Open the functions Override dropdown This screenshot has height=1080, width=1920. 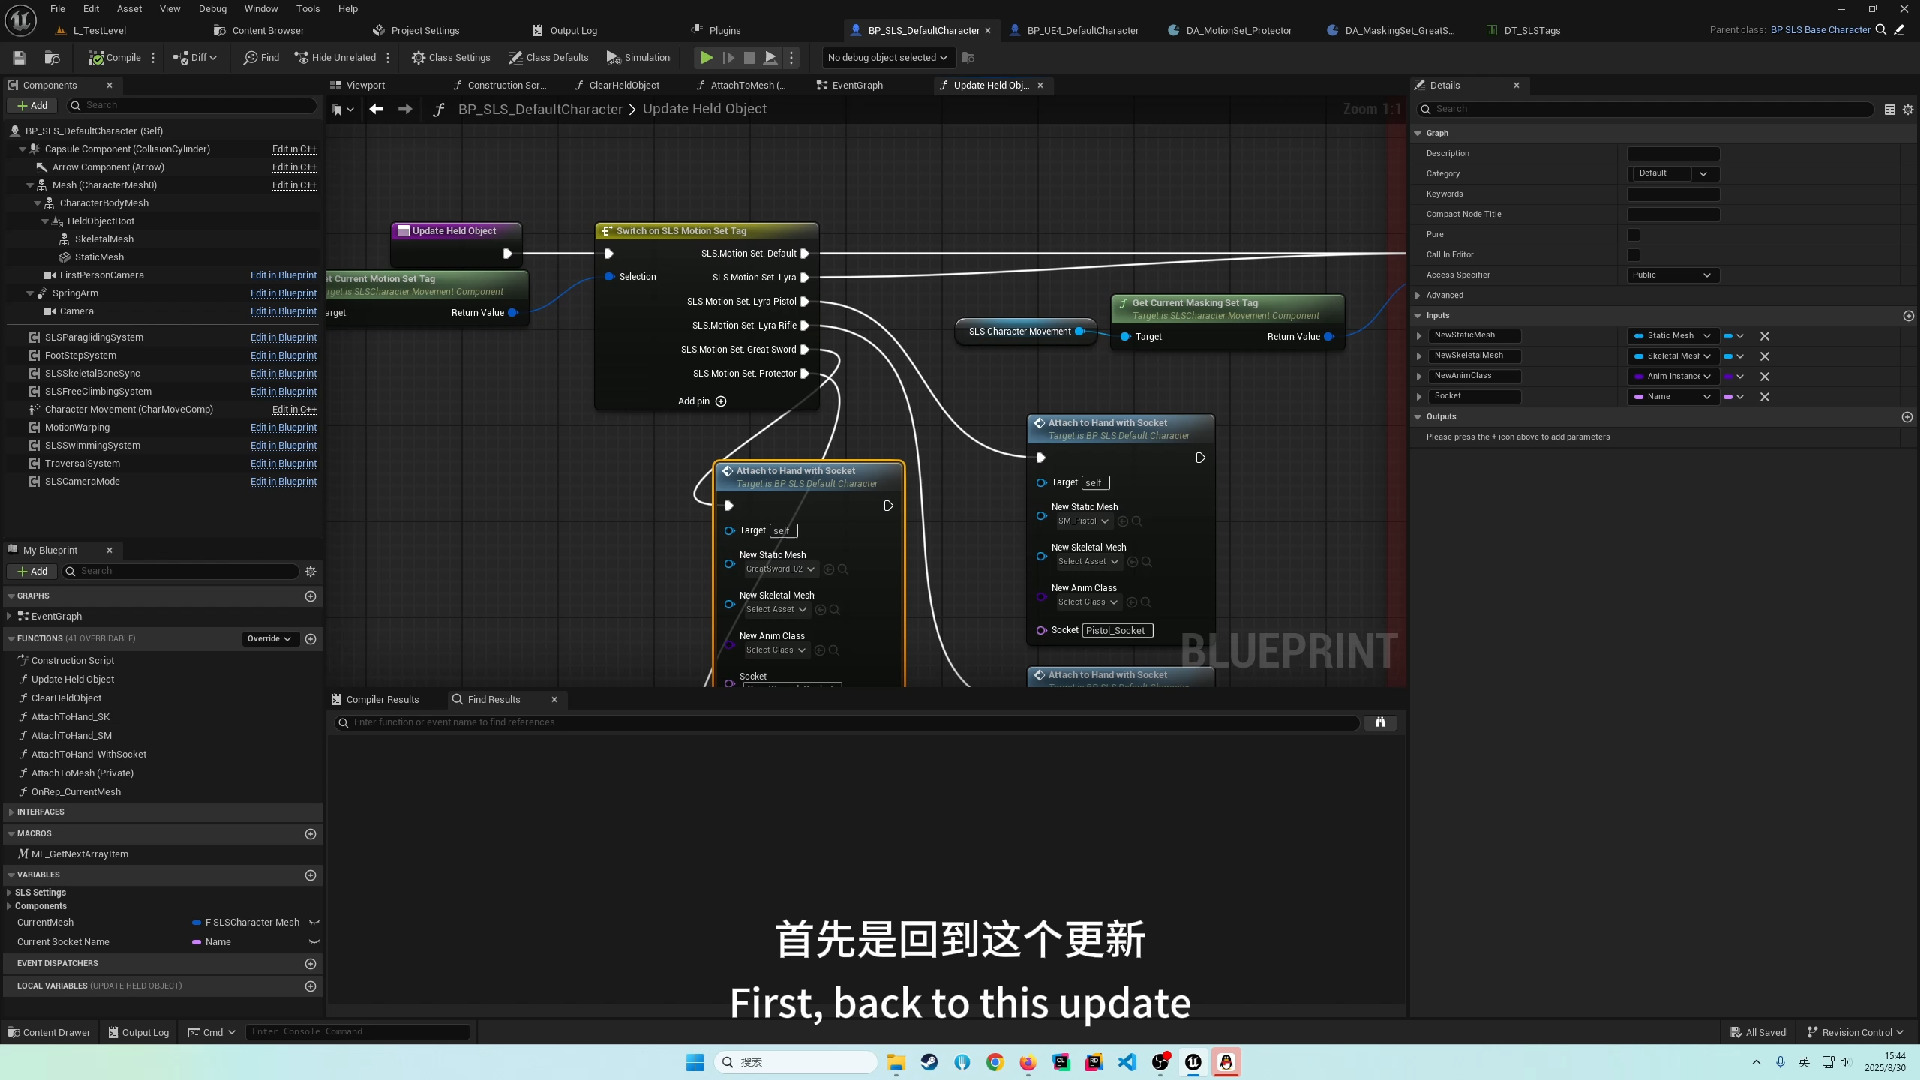pos(270,639)
